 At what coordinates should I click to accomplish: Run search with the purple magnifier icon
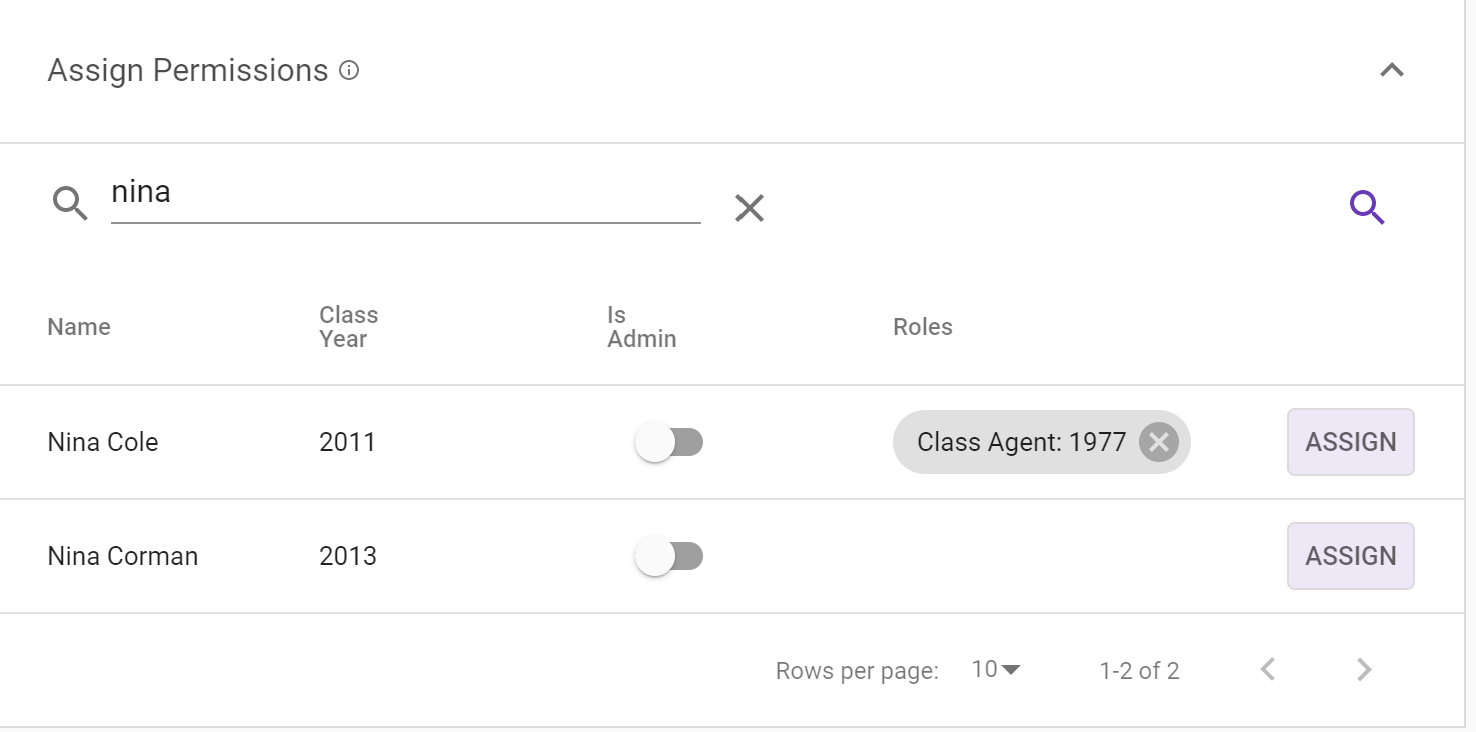tap(1367, 207)
